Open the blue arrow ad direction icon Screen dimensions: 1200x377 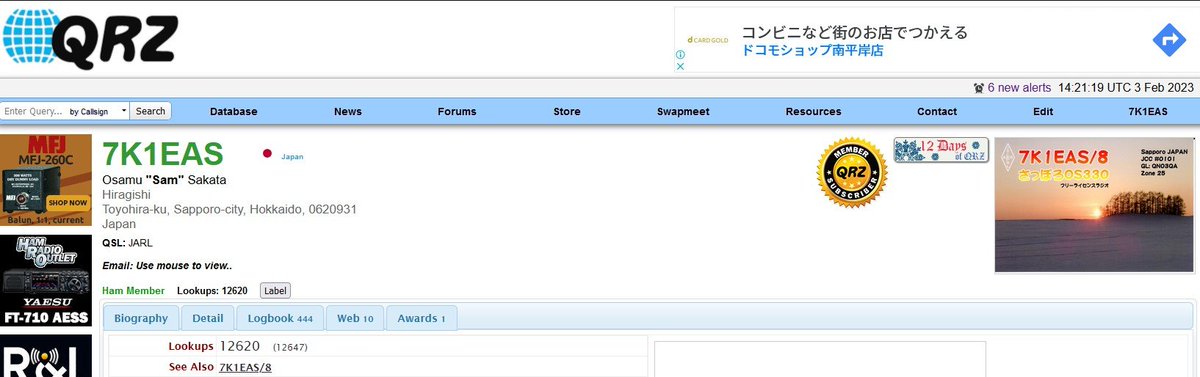(1169, 40)
